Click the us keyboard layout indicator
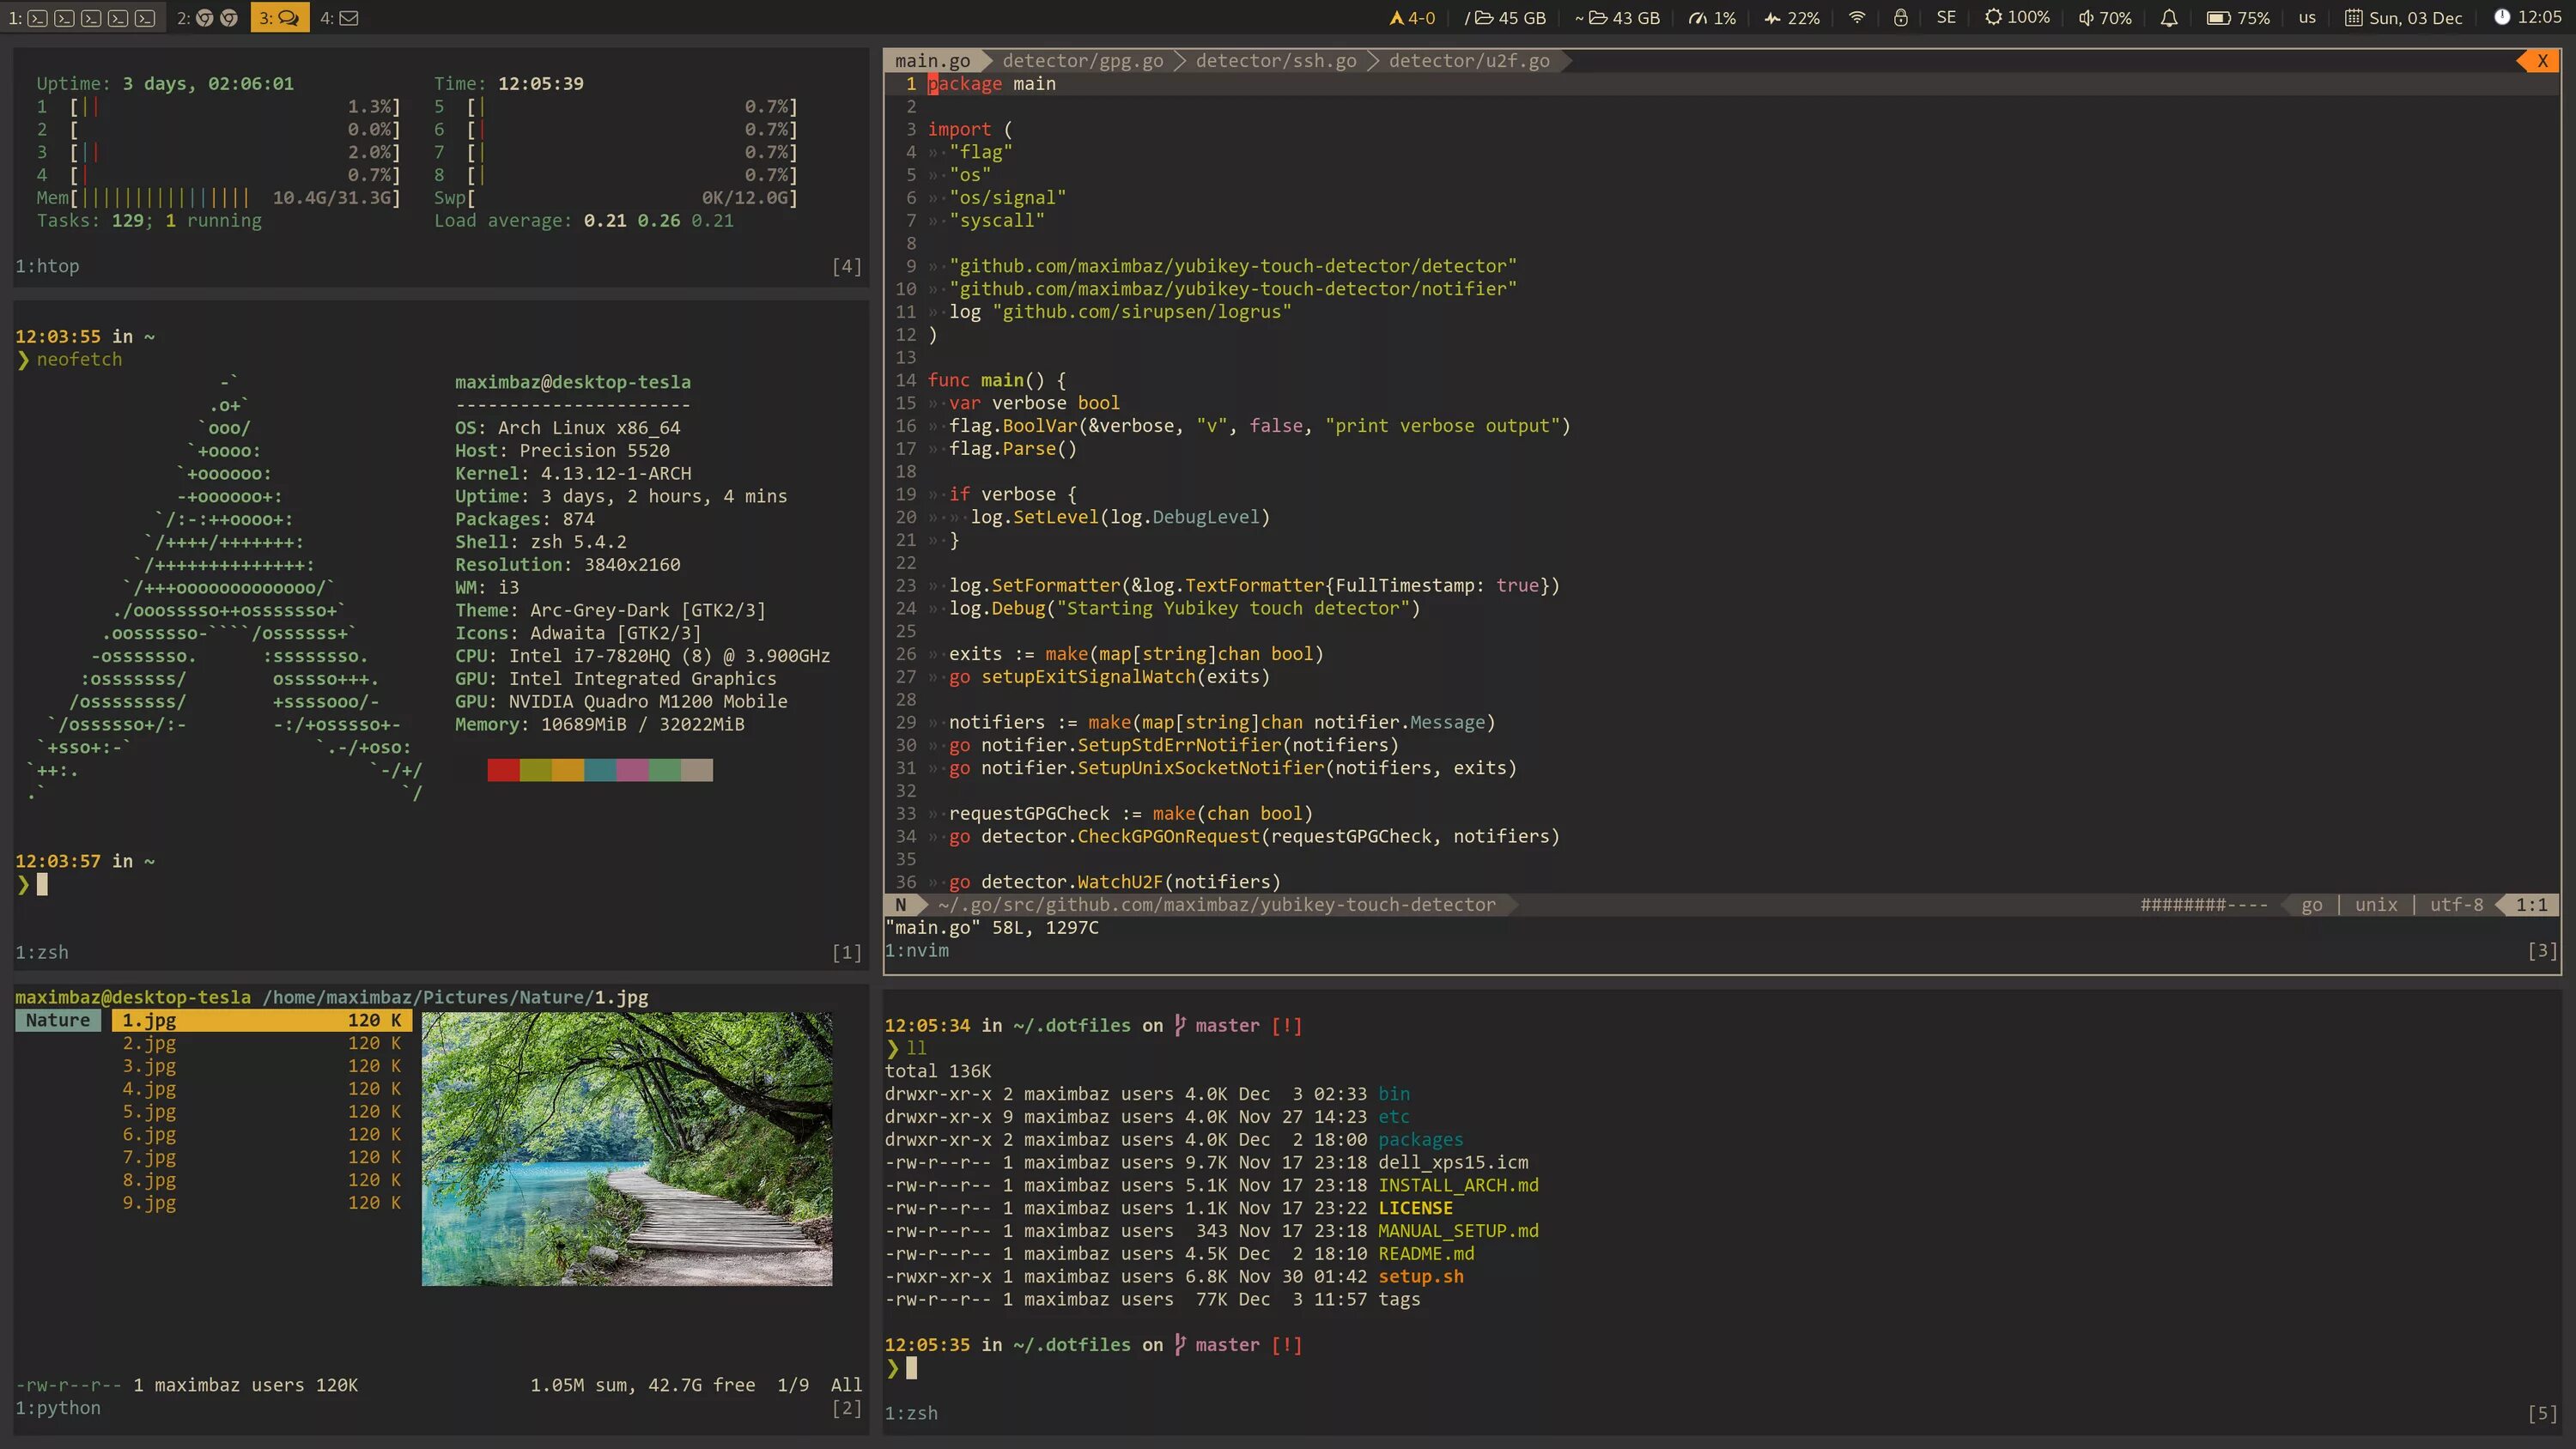This screenshot has height=1449, width=2576. pyautogui.click(x=2307, y=17)
